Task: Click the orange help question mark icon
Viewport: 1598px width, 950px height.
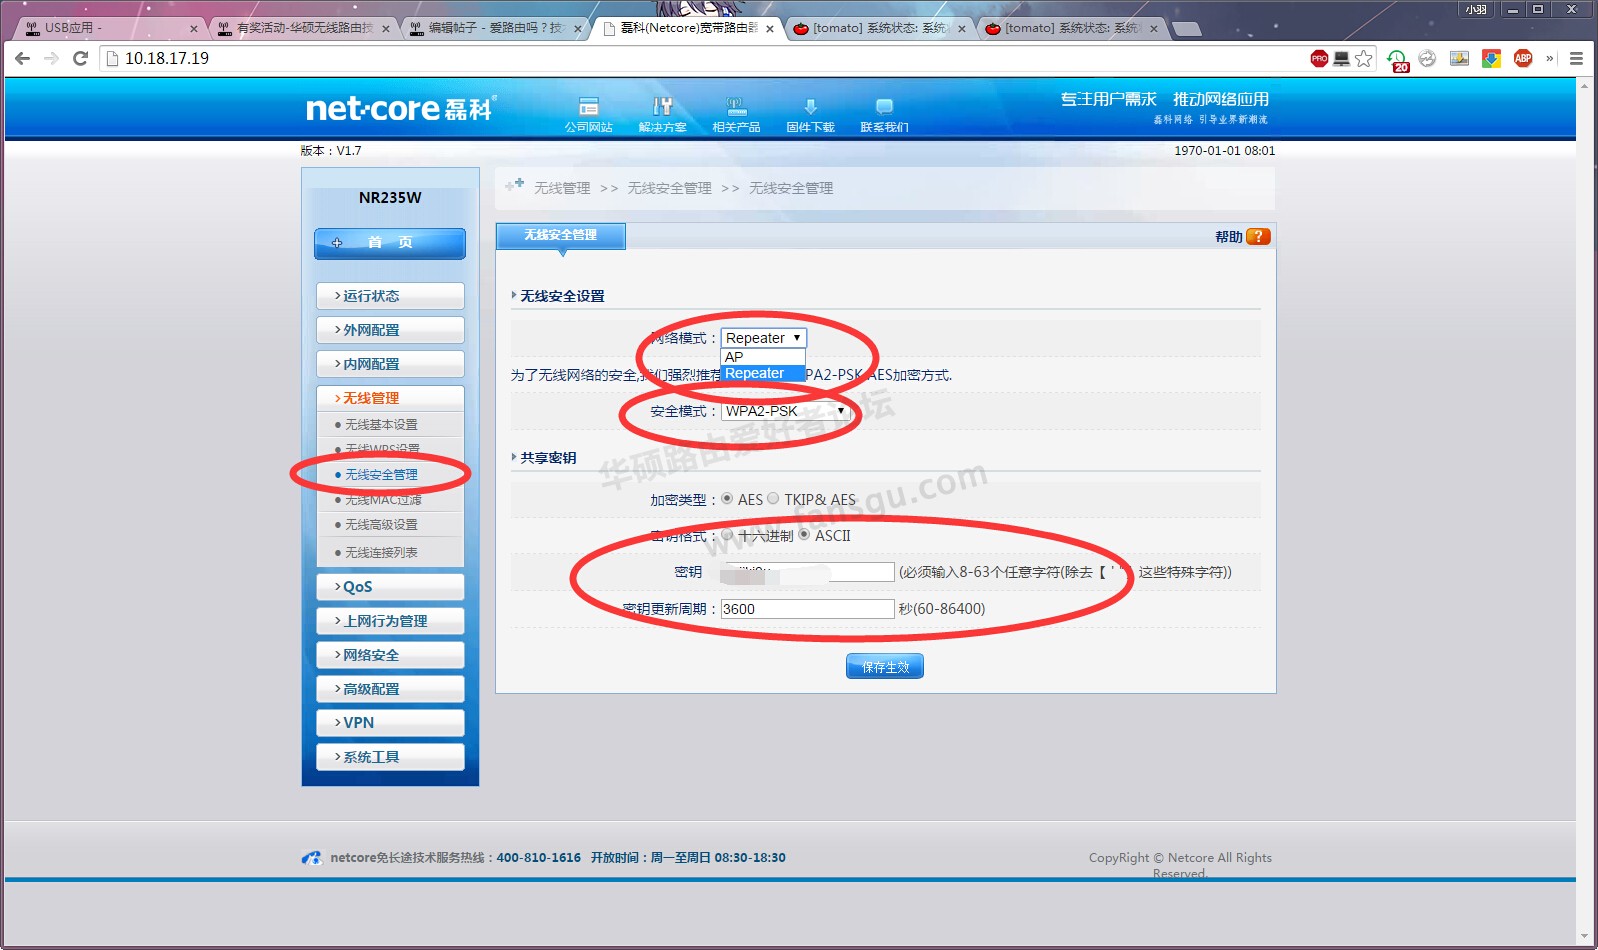Action: [x=1258, y=237]
